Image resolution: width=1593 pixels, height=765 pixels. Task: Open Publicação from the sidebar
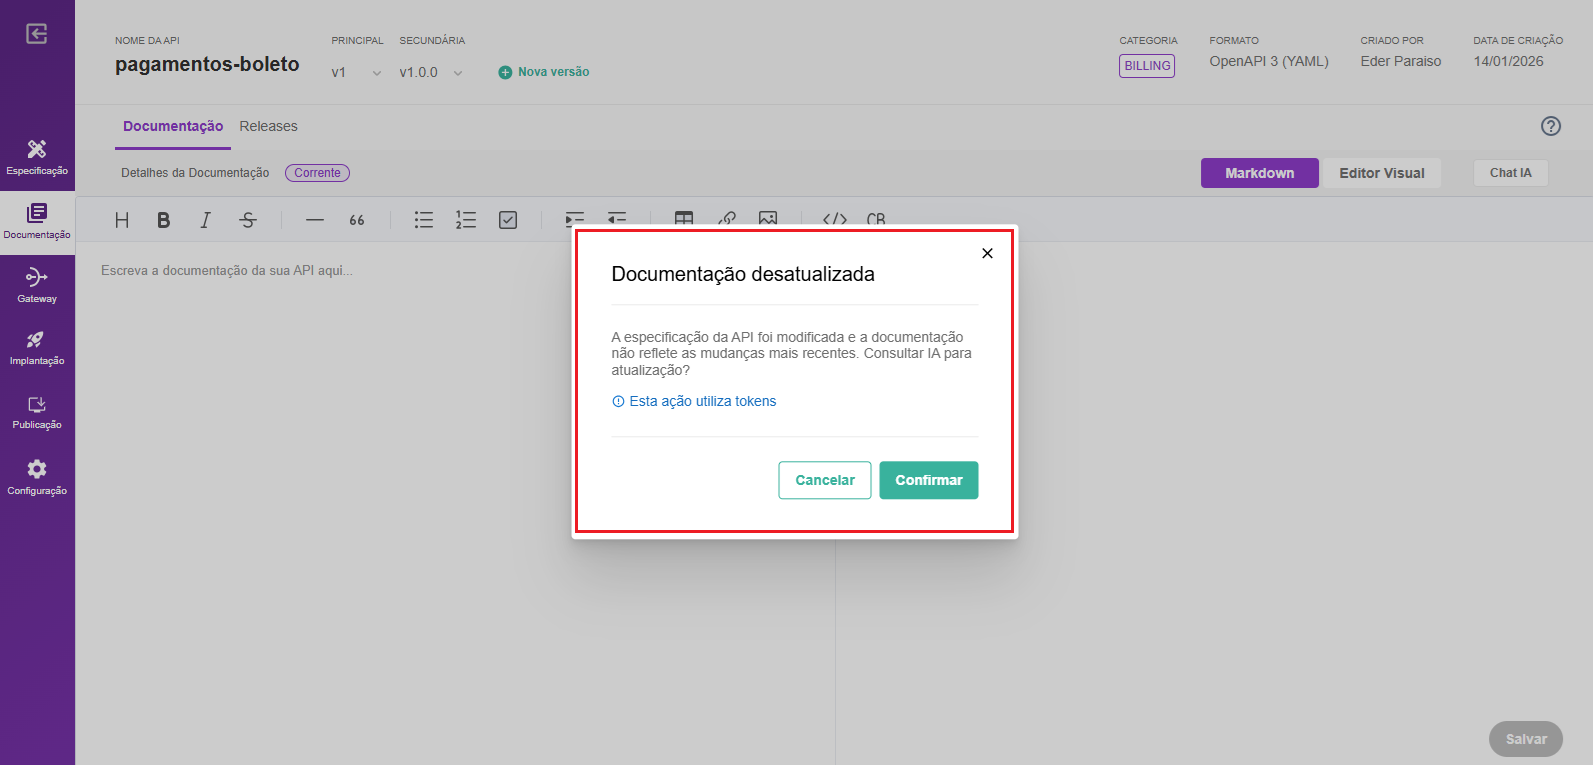37,412
